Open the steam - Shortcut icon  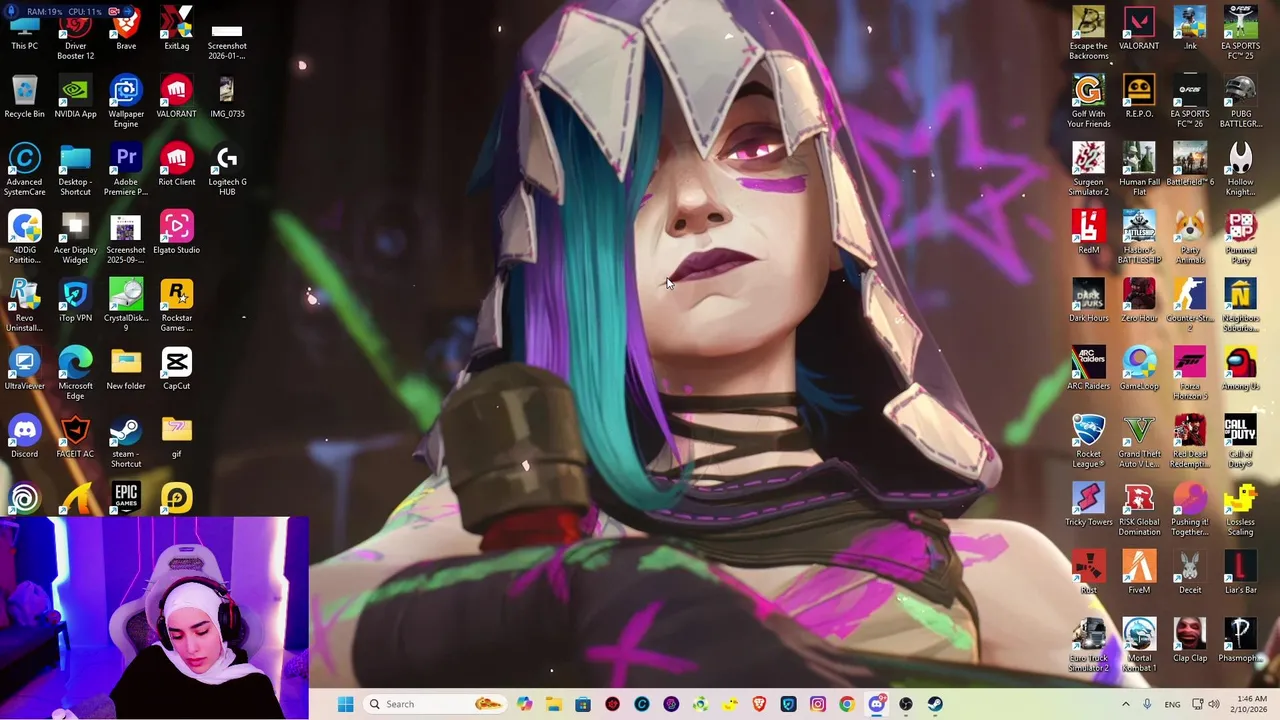(126, 442)
